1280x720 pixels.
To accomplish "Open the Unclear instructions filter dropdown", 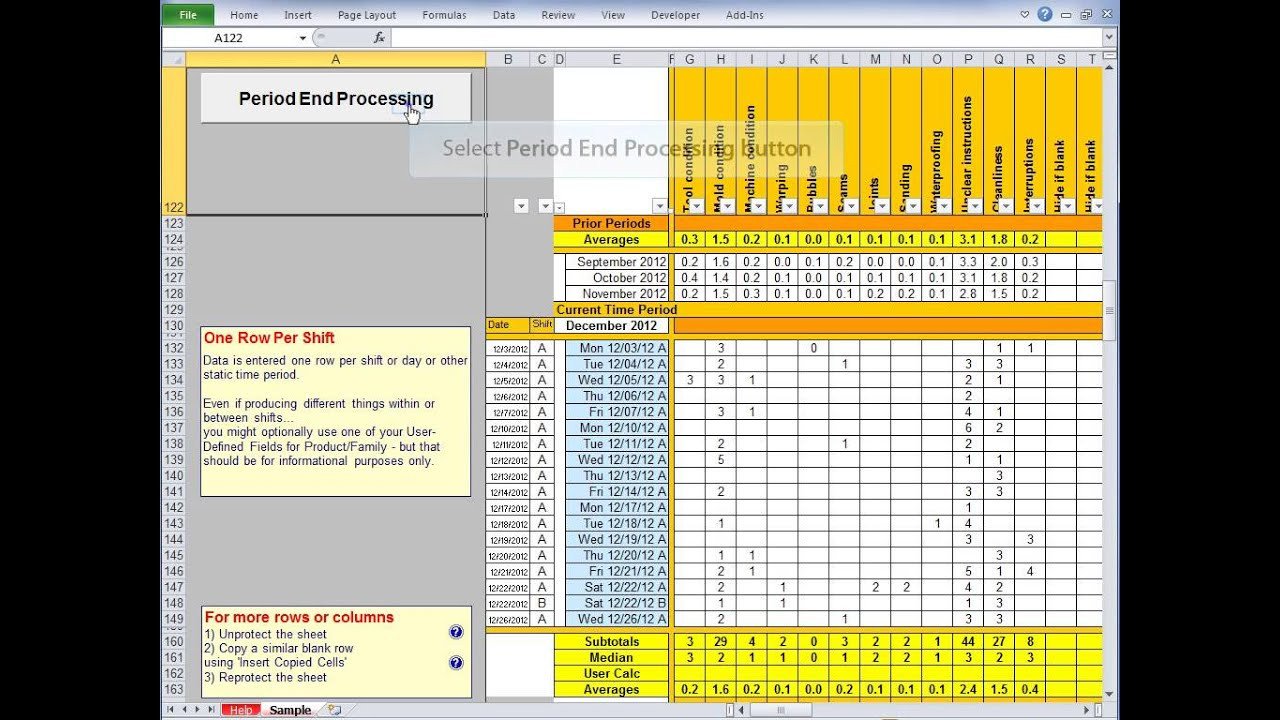I will pos(974,206).
